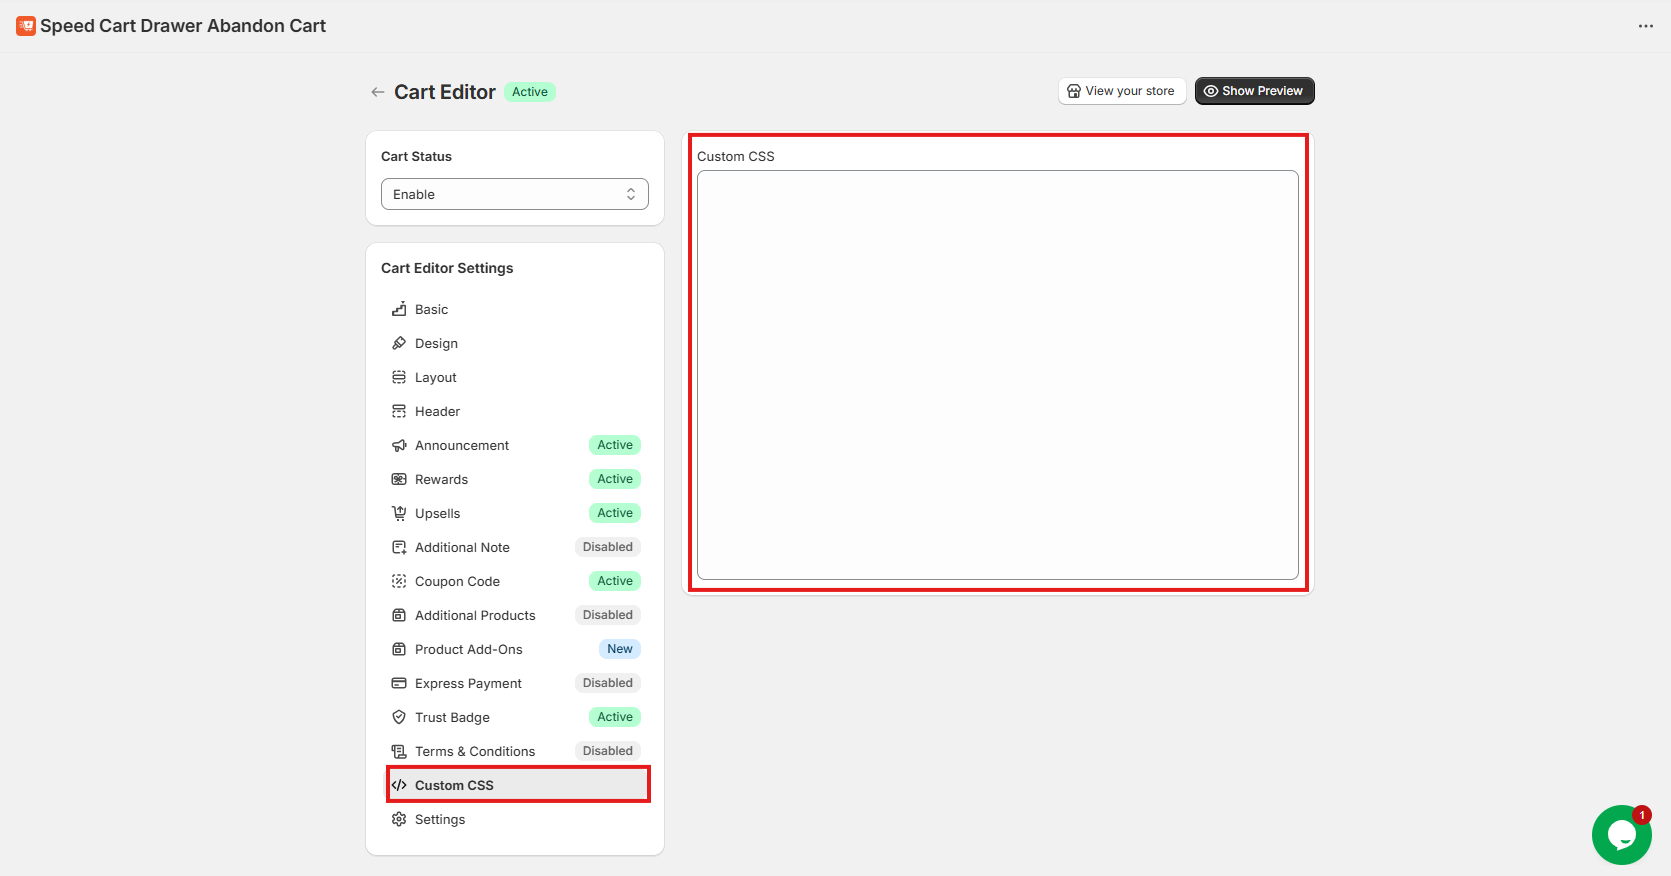Open the live chat bubble
The width and height of the screenshot is (1671, 876).
point(1620,834)
